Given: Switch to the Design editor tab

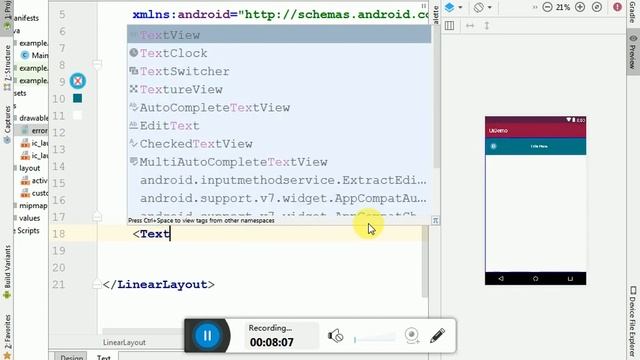Looking at the screenshot, I should (x=71, y=357).
